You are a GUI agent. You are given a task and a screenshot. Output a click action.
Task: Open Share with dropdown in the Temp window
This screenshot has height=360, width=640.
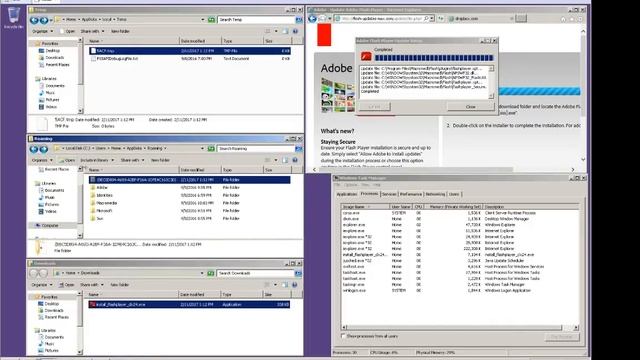pos(92,31)
